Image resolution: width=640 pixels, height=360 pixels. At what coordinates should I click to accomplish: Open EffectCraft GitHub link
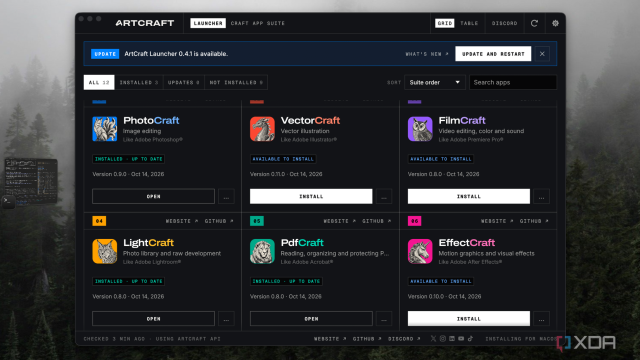coord(534,221)
